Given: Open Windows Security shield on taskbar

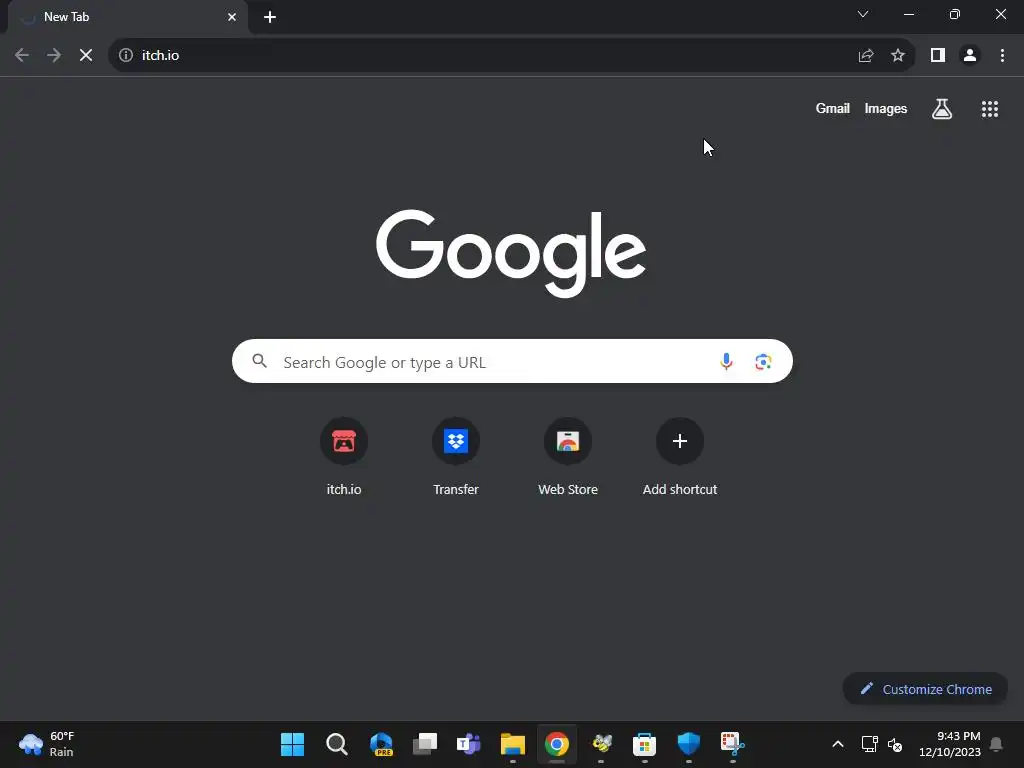Looking at the screenshot, I should tap(688, 744).
